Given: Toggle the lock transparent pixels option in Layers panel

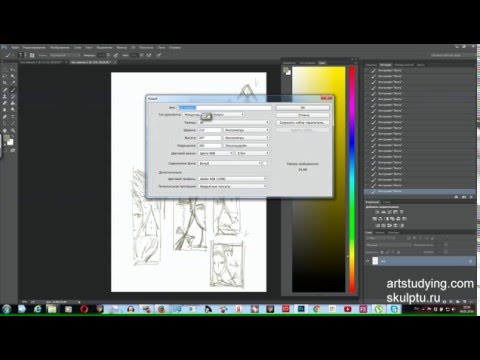Looking at the screenshot, I should [x=382, y=252].
